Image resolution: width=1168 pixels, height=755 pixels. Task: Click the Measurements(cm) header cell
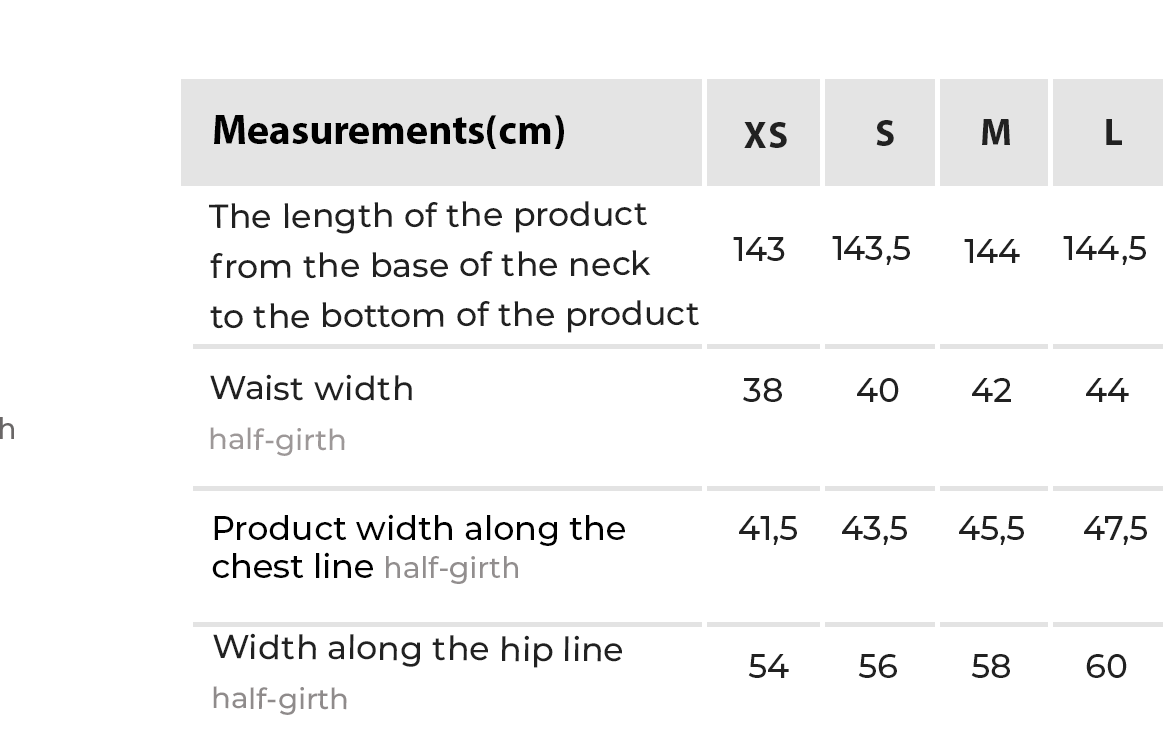click(389, 131)
